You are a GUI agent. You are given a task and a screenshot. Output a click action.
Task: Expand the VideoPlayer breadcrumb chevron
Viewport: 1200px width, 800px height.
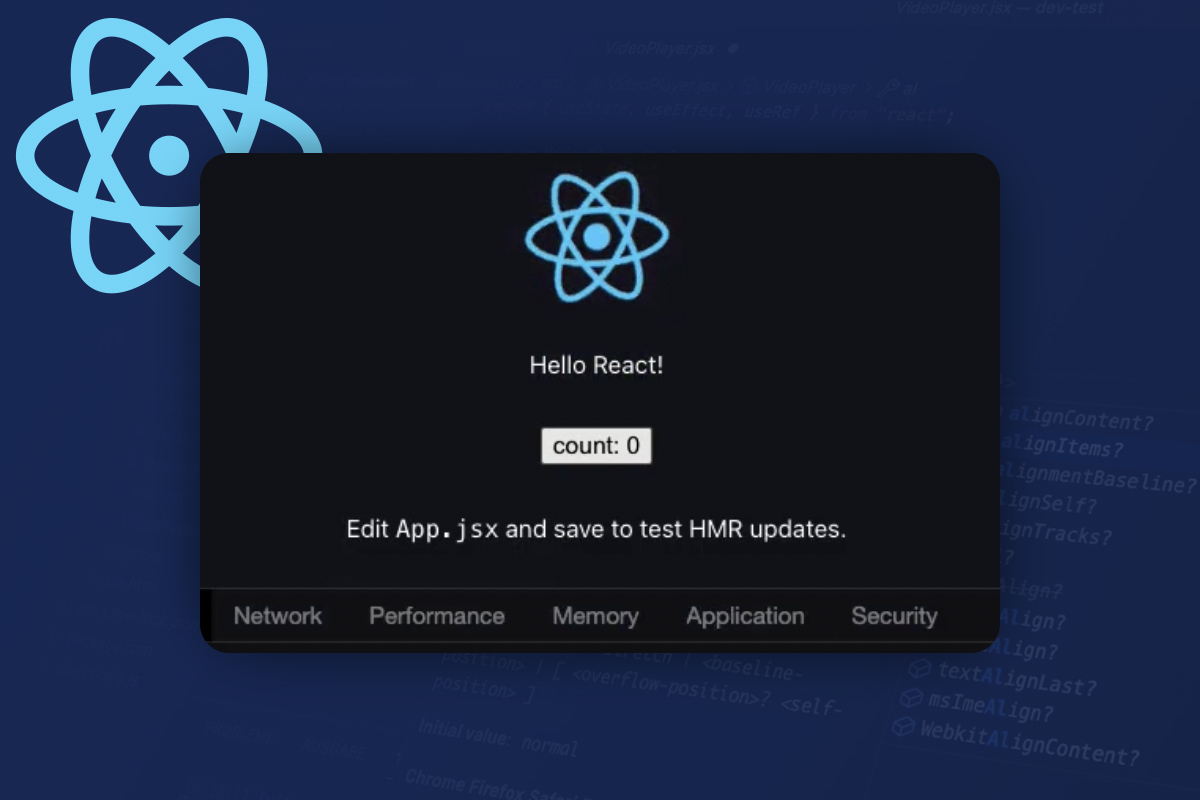868,87
